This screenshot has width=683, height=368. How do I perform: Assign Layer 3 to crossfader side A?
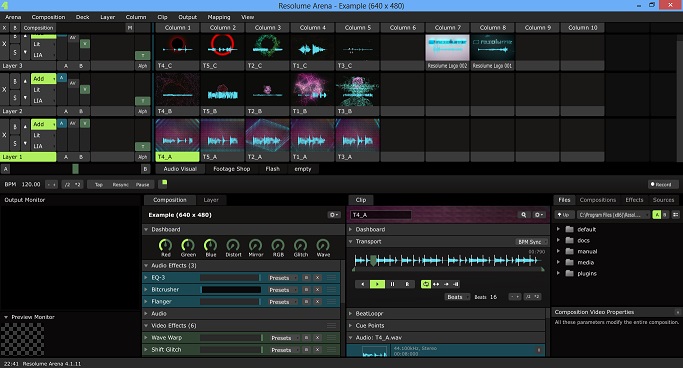coord(66,66)
